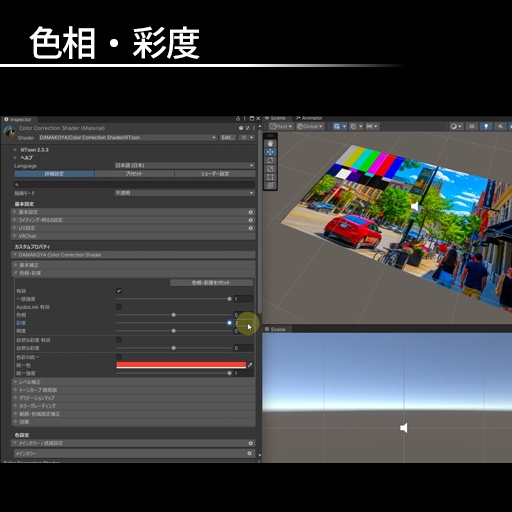Screen dimensions: 512x512
Task: Select the Rotate tool in Scene toolbar
Action: pyautogui.click(x=270, y=160)
